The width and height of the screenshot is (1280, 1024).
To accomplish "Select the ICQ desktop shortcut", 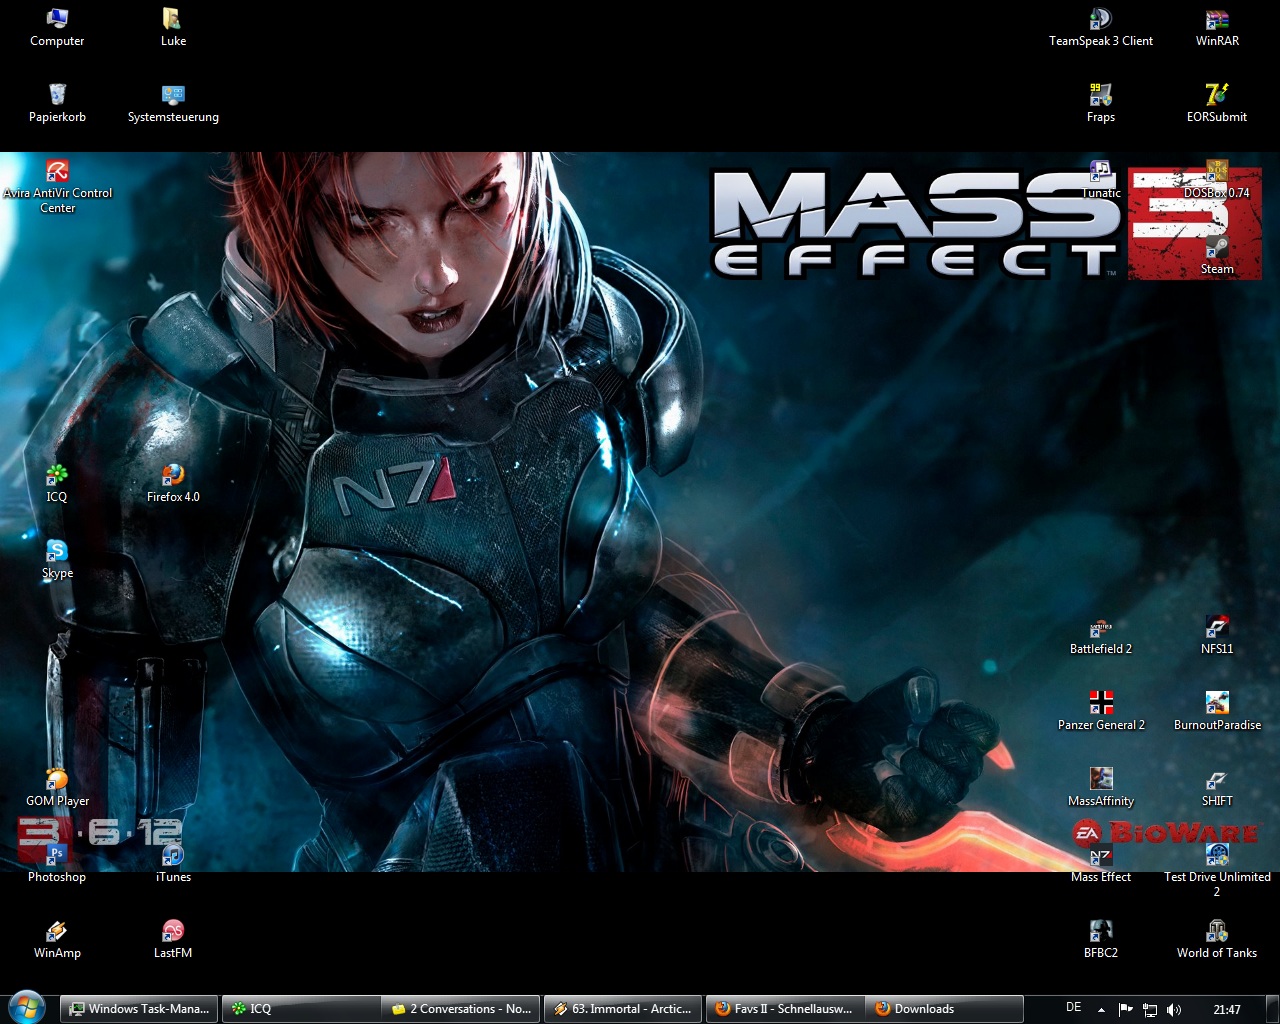I will (x=57, y=483).
